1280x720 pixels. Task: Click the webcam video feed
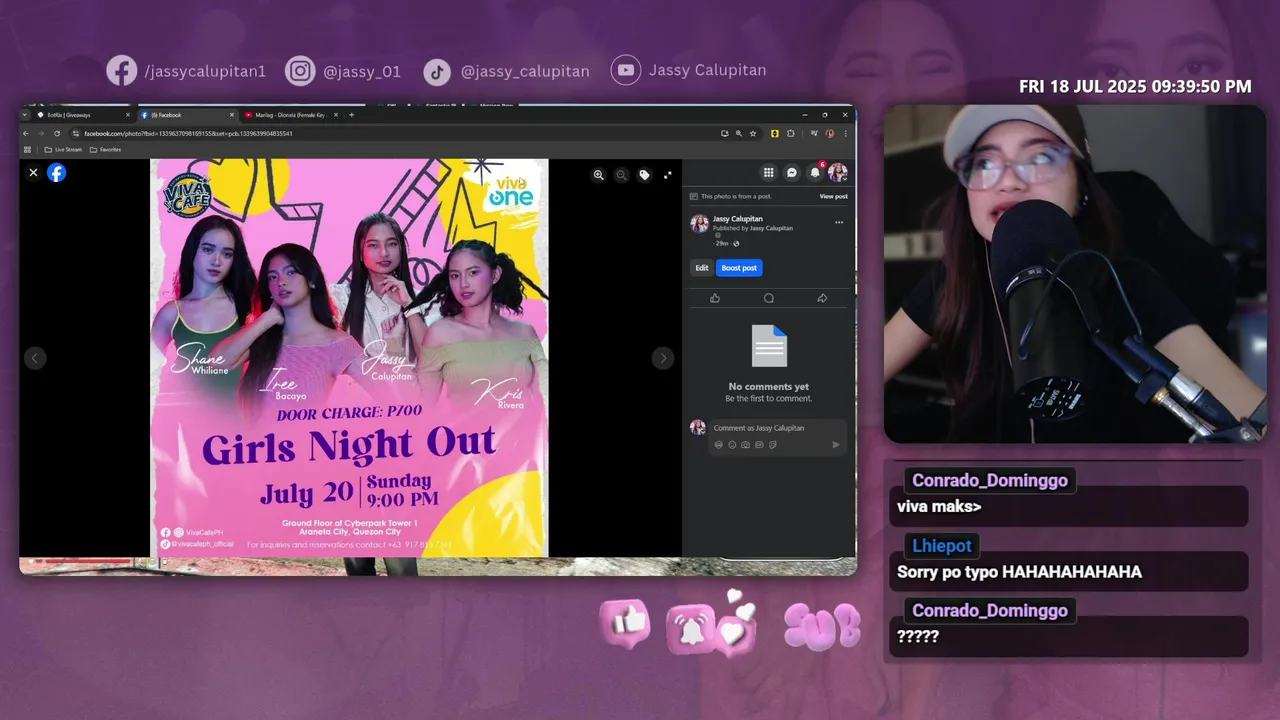(1075, 274)
